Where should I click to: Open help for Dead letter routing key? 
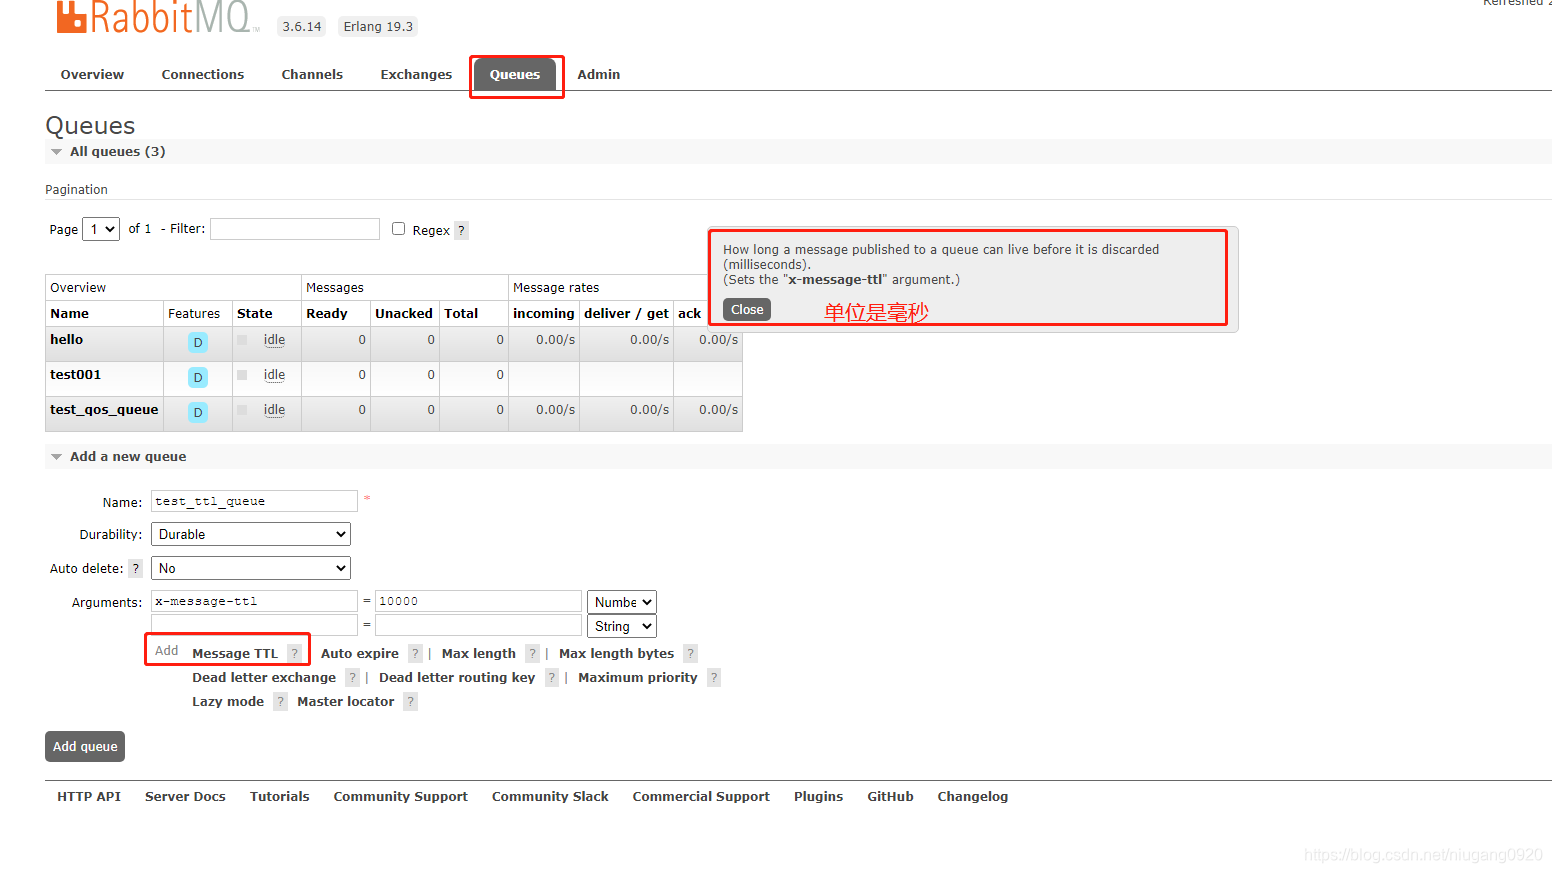[551, 678]
